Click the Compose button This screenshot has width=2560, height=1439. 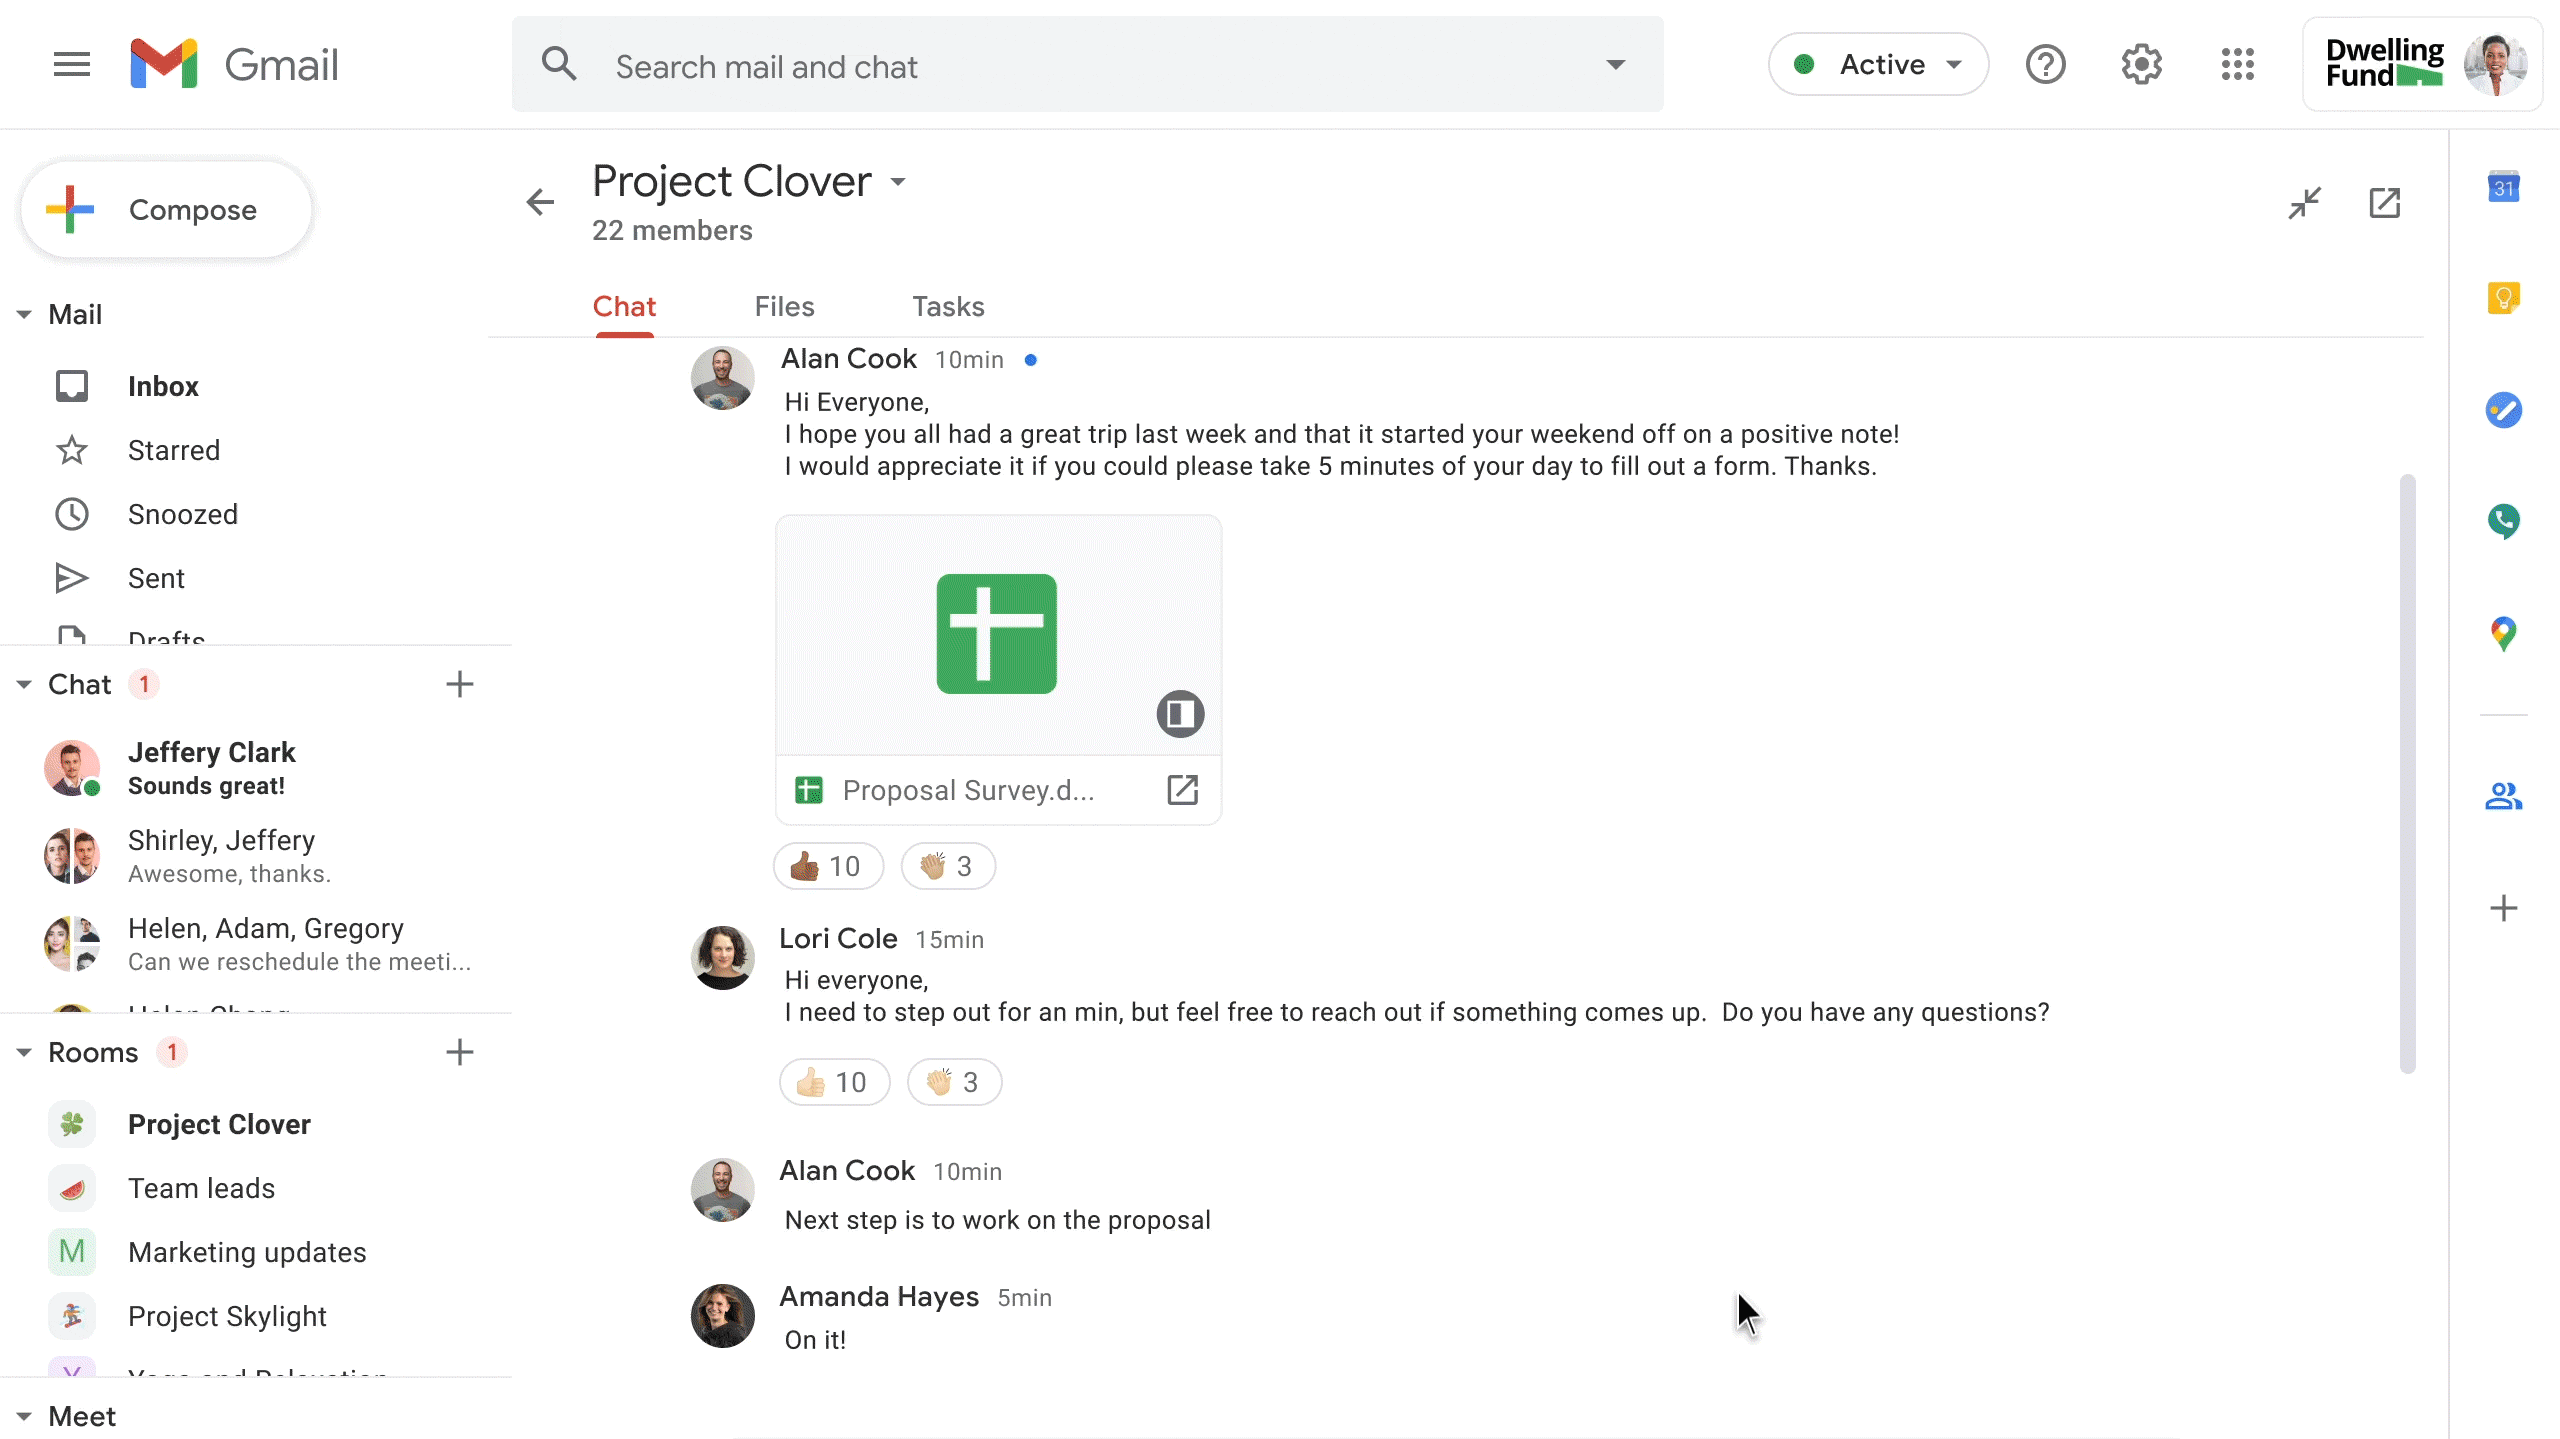[x=165, y=209]
